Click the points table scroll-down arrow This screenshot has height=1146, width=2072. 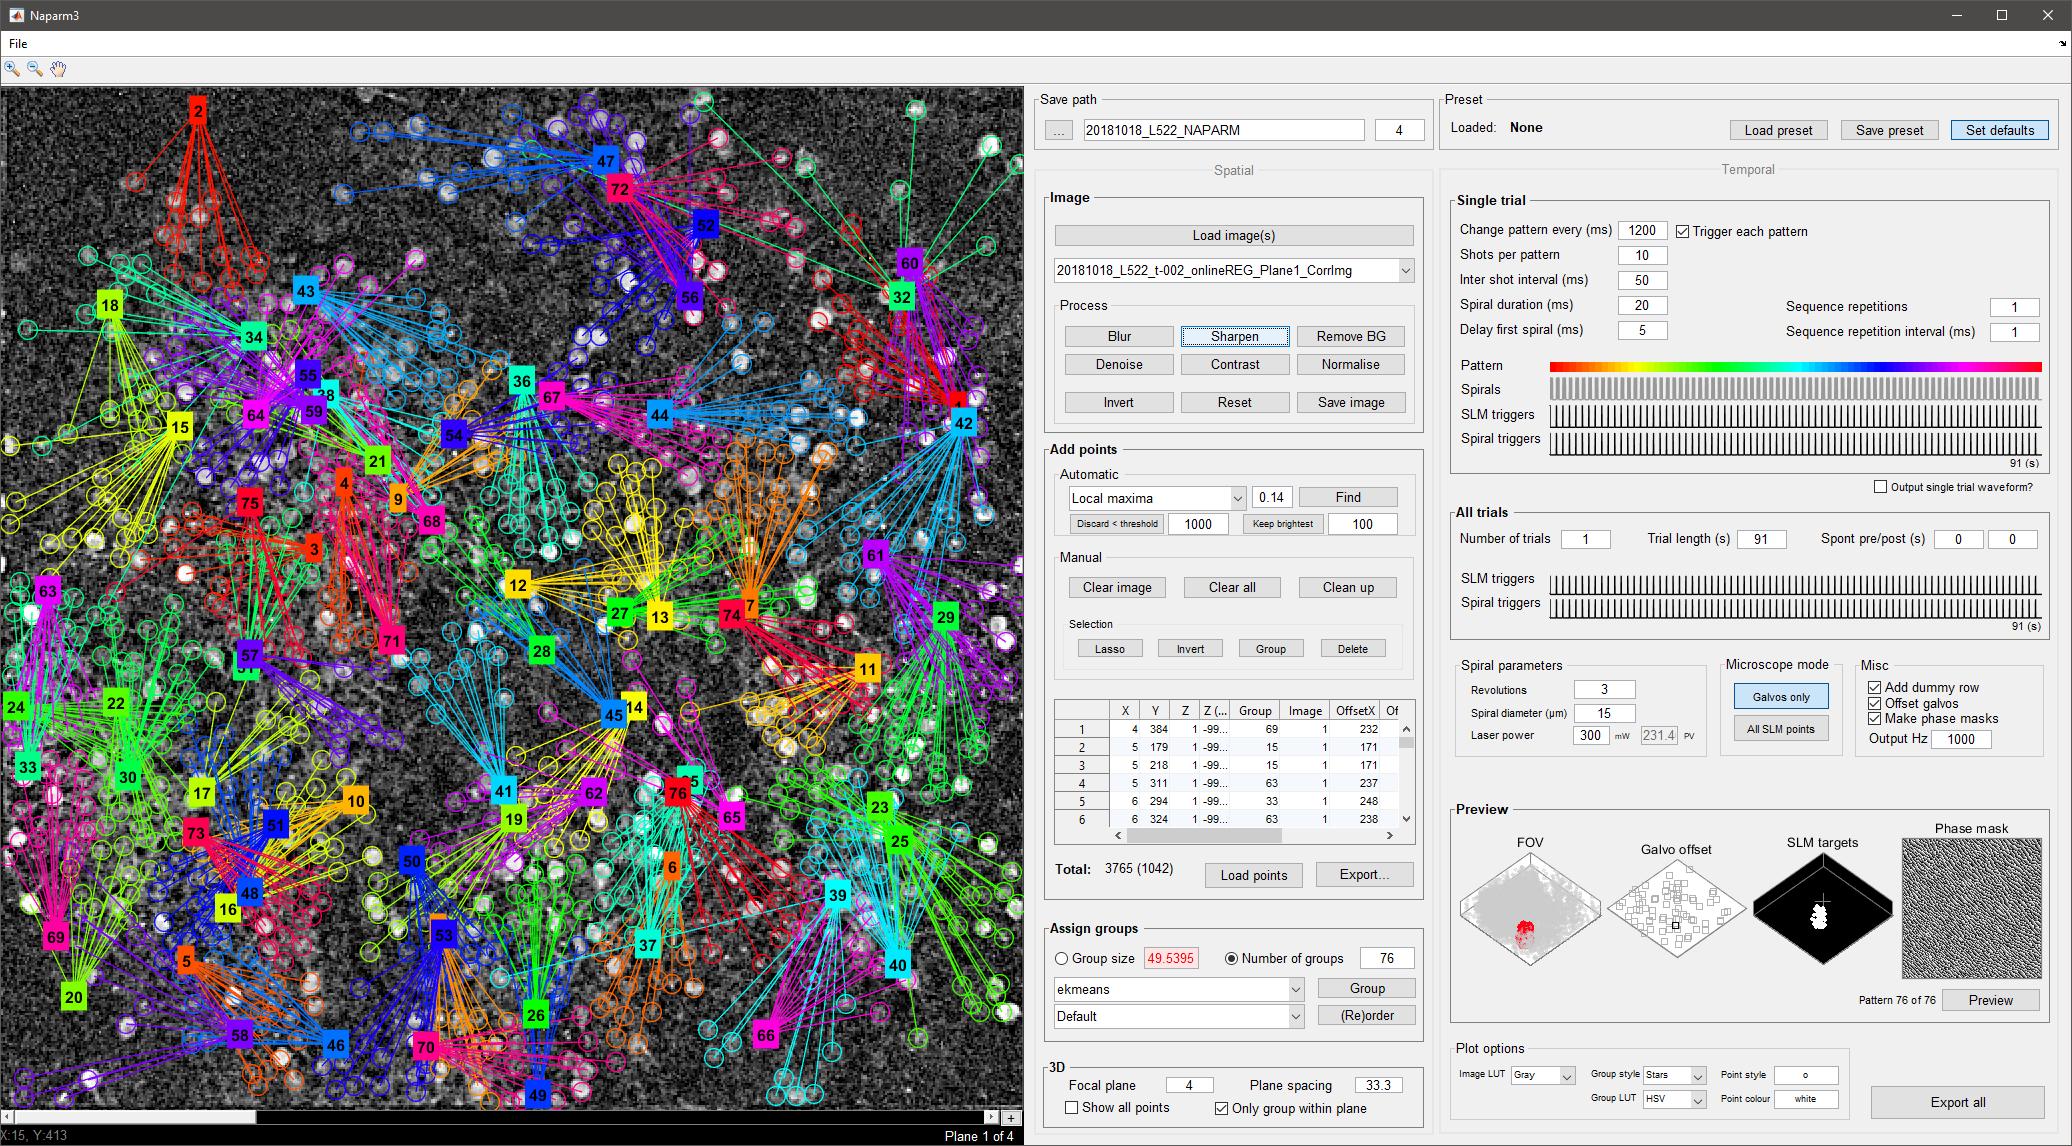[x=1406, y=818]
